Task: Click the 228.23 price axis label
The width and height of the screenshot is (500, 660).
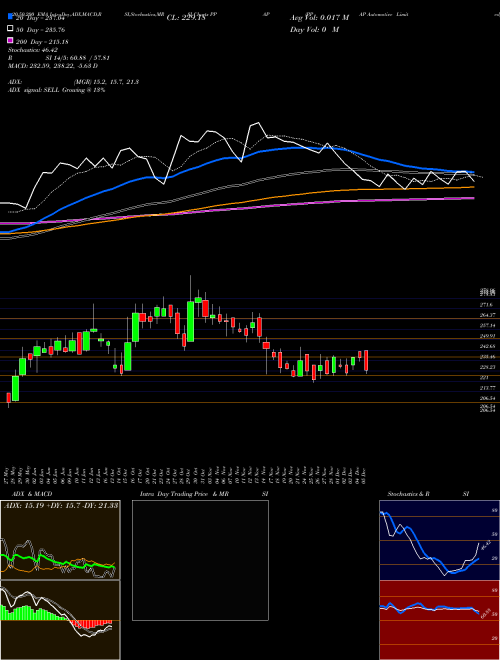Action: tap(487, 367)
